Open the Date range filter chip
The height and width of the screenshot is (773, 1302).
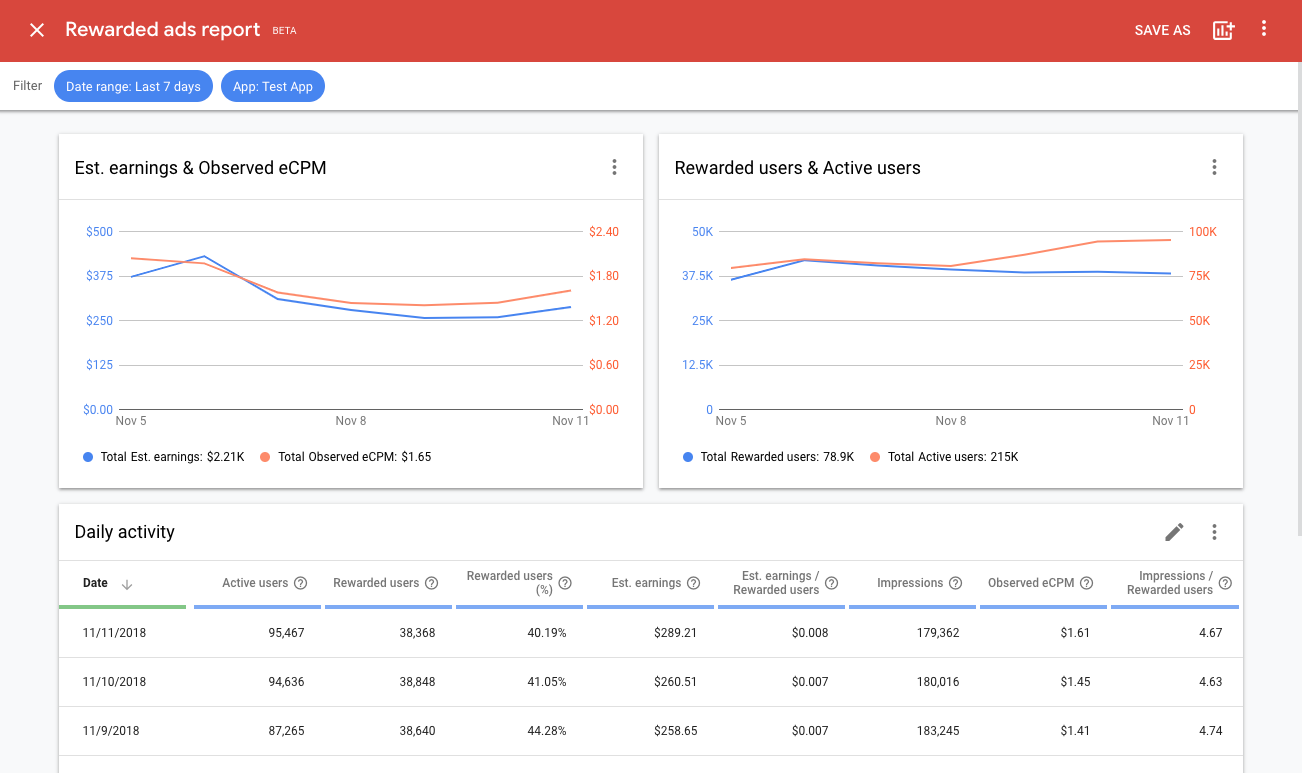point(133,87)
